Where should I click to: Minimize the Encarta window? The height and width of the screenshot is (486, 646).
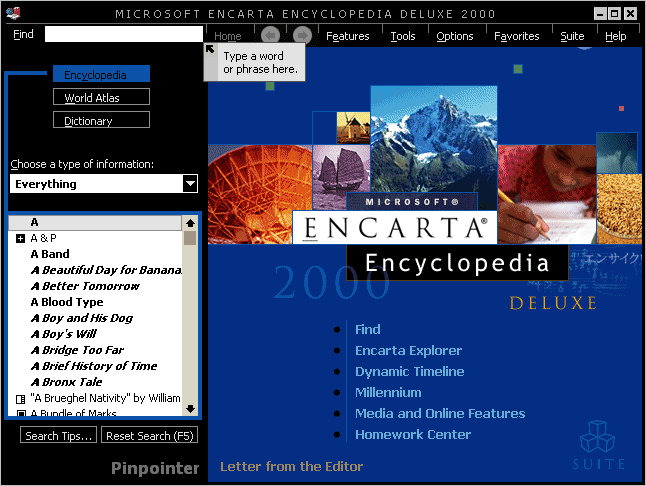[x=601, y=14]
